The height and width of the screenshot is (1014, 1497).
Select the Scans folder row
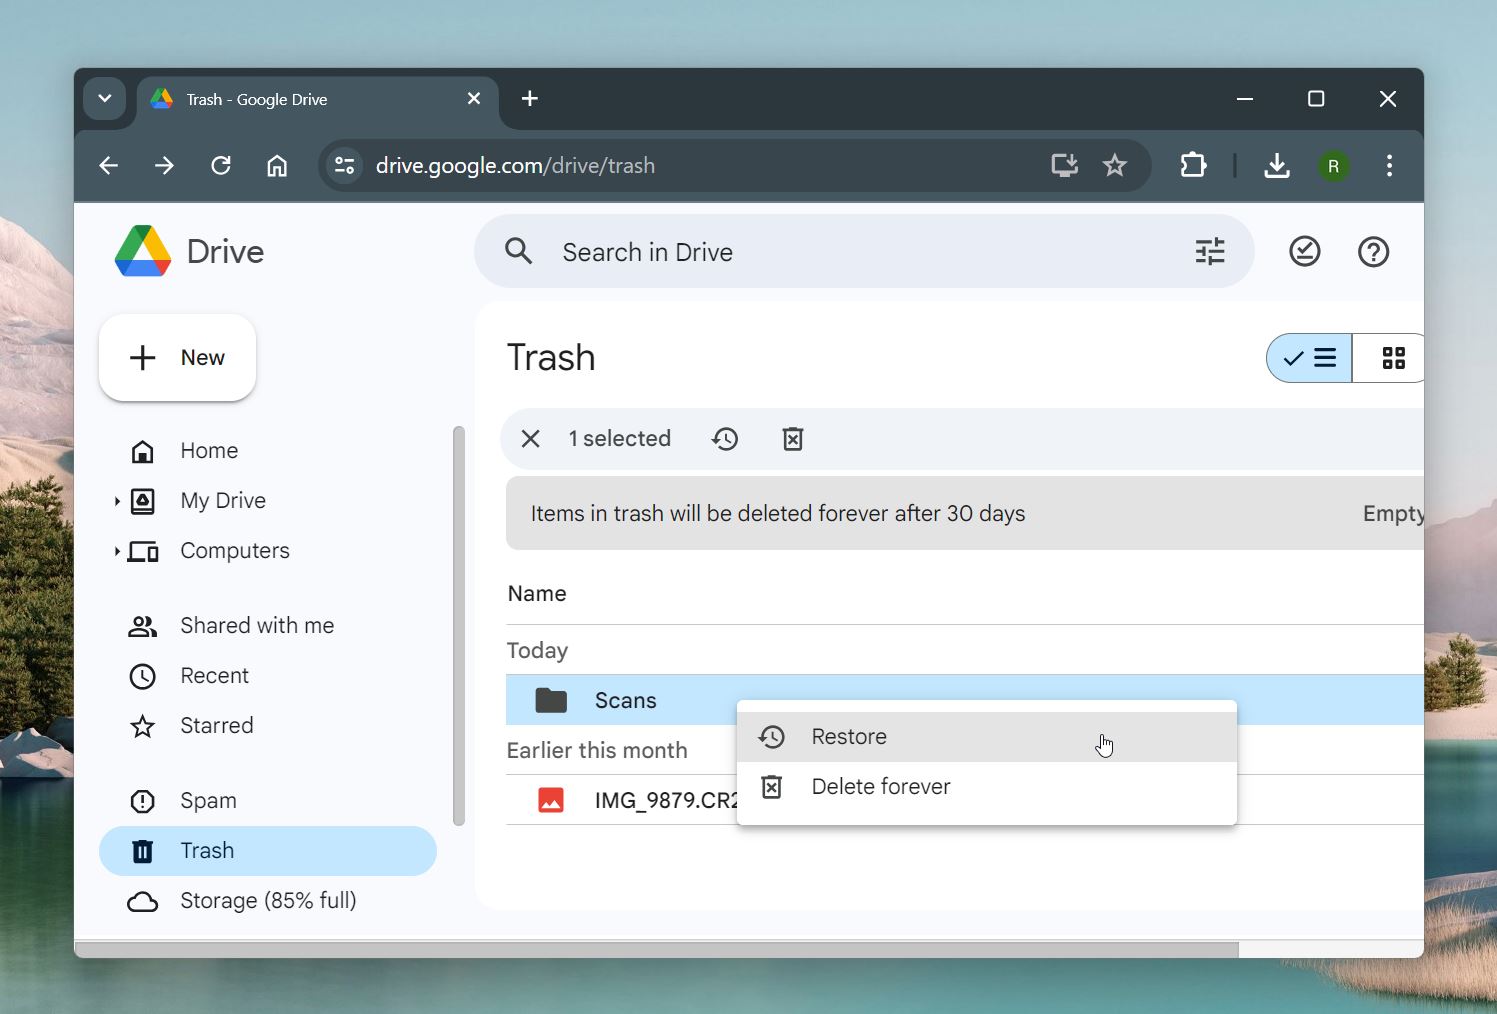(x=964, y=700)
